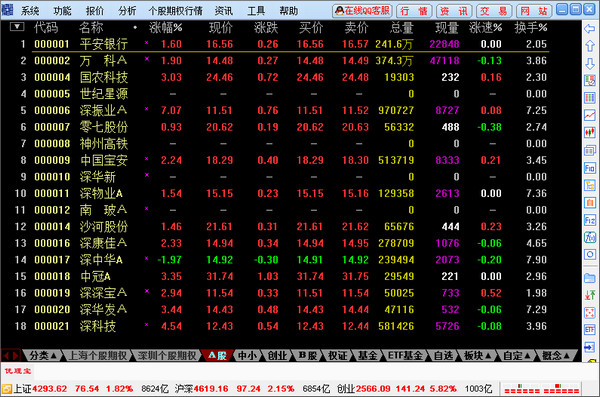The width and height of the screenshot is (600, 397).
Task: Expand the 板块▲ tab menu
Action: click(x=477, y=356)
